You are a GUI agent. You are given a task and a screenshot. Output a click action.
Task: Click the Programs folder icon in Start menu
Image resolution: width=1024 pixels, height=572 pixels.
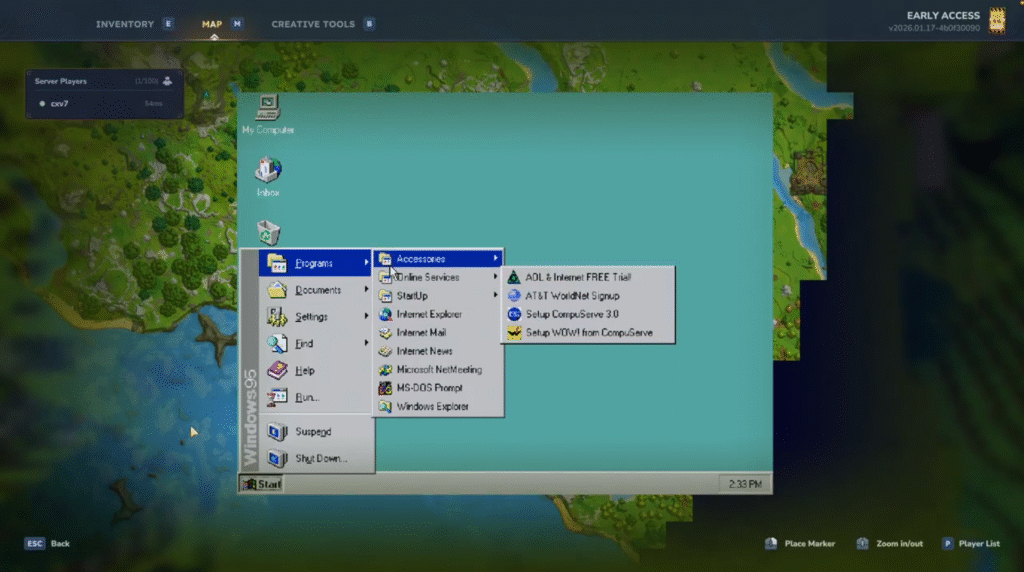277,263
